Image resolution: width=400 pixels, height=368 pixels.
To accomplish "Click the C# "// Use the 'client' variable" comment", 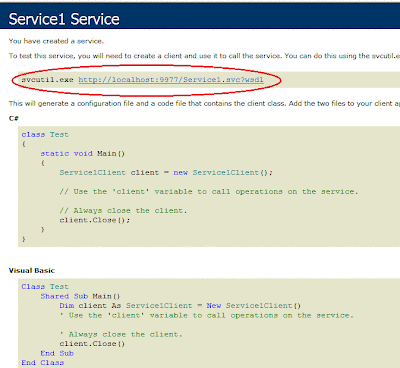I will point(209,191).
